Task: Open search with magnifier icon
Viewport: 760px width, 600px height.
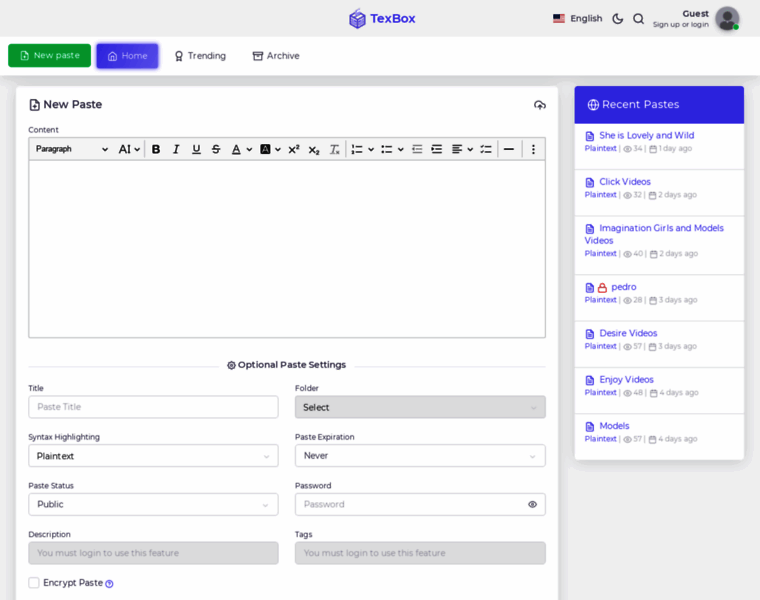Action: (x=638, y=18)
